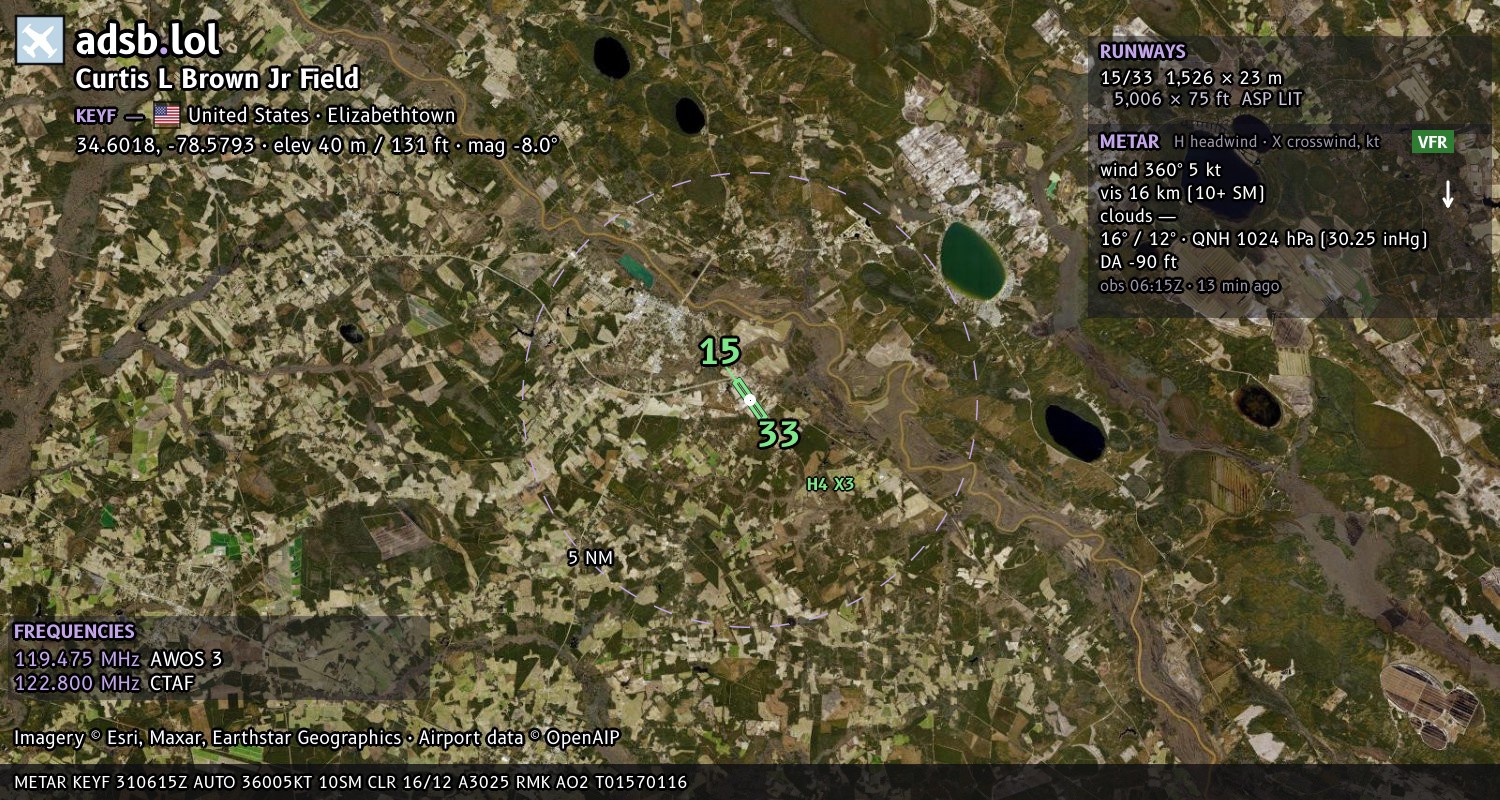Click the 5 NM range ring label
The width and height of the screenshot is (1500, 800).
(x=590, y=558)
